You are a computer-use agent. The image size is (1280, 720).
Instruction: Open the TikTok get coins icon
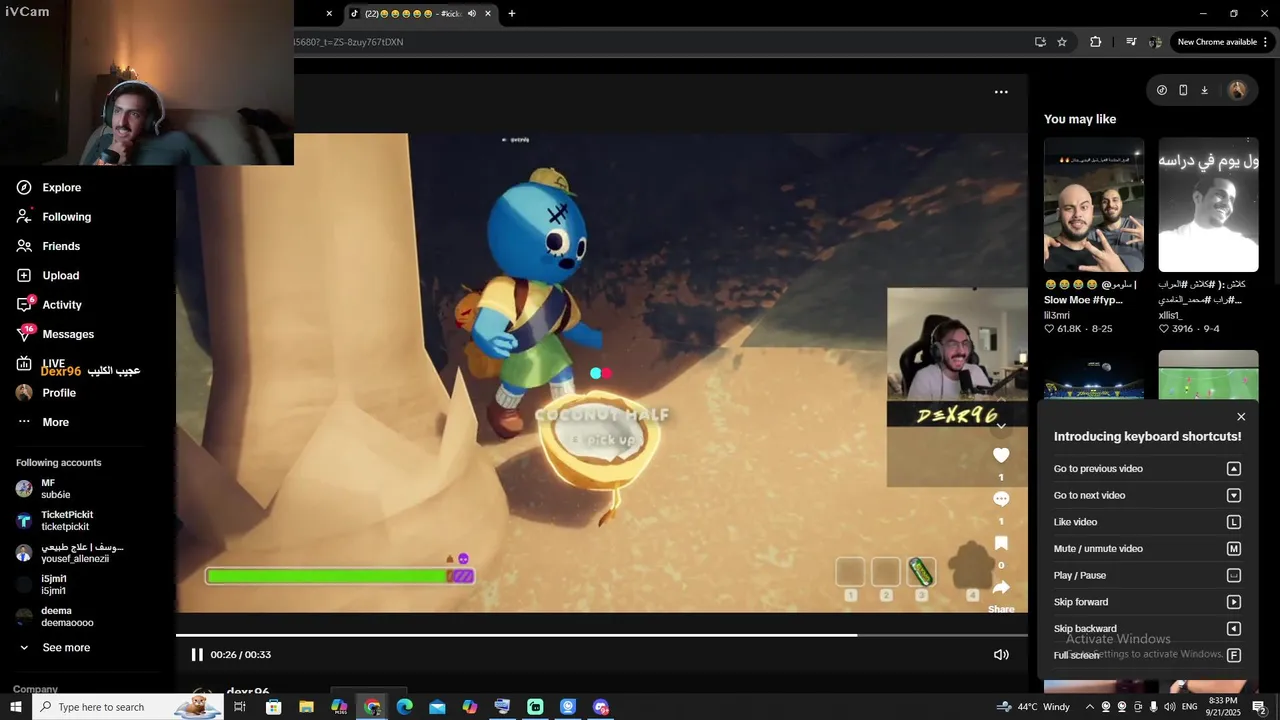(x=1162, y=90)
